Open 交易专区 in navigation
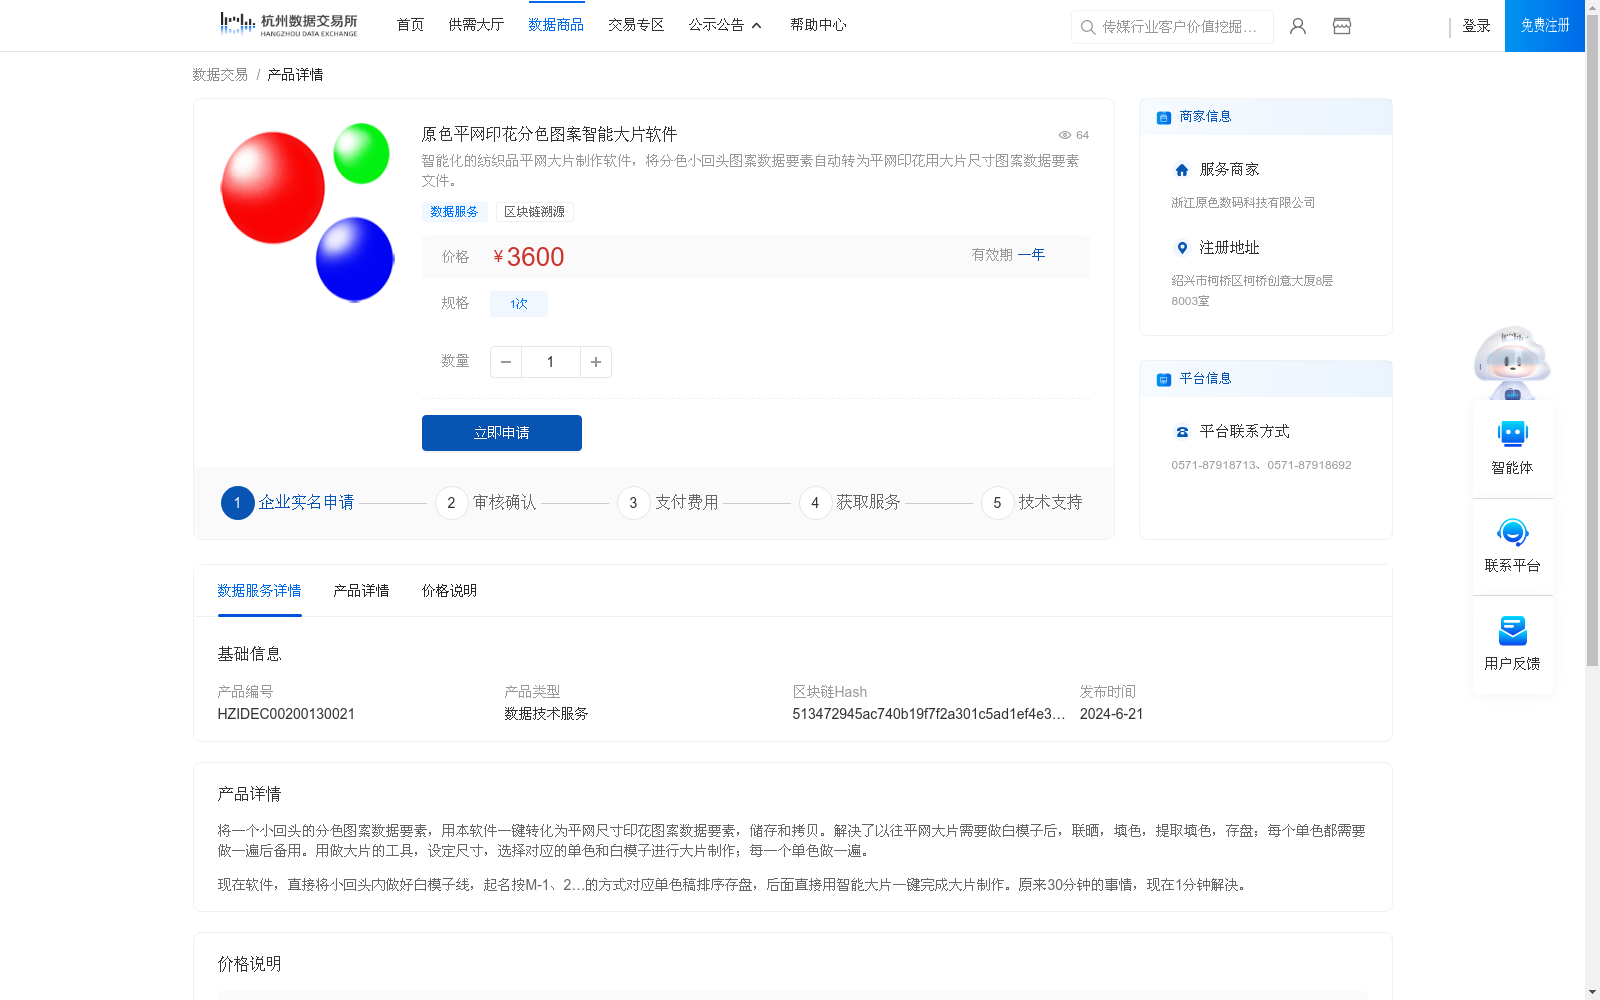 point(636,25)
